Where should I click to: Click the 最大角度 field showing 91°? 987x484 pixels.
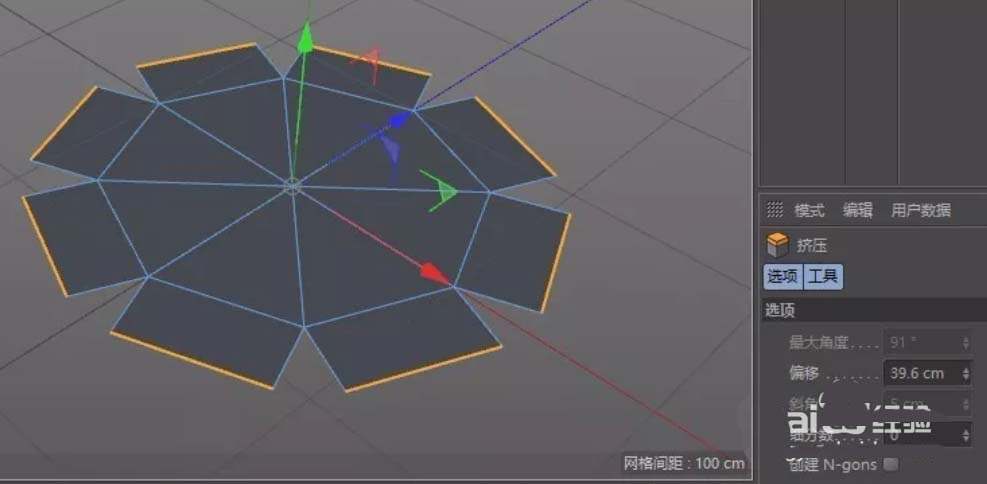pos(922,343)
